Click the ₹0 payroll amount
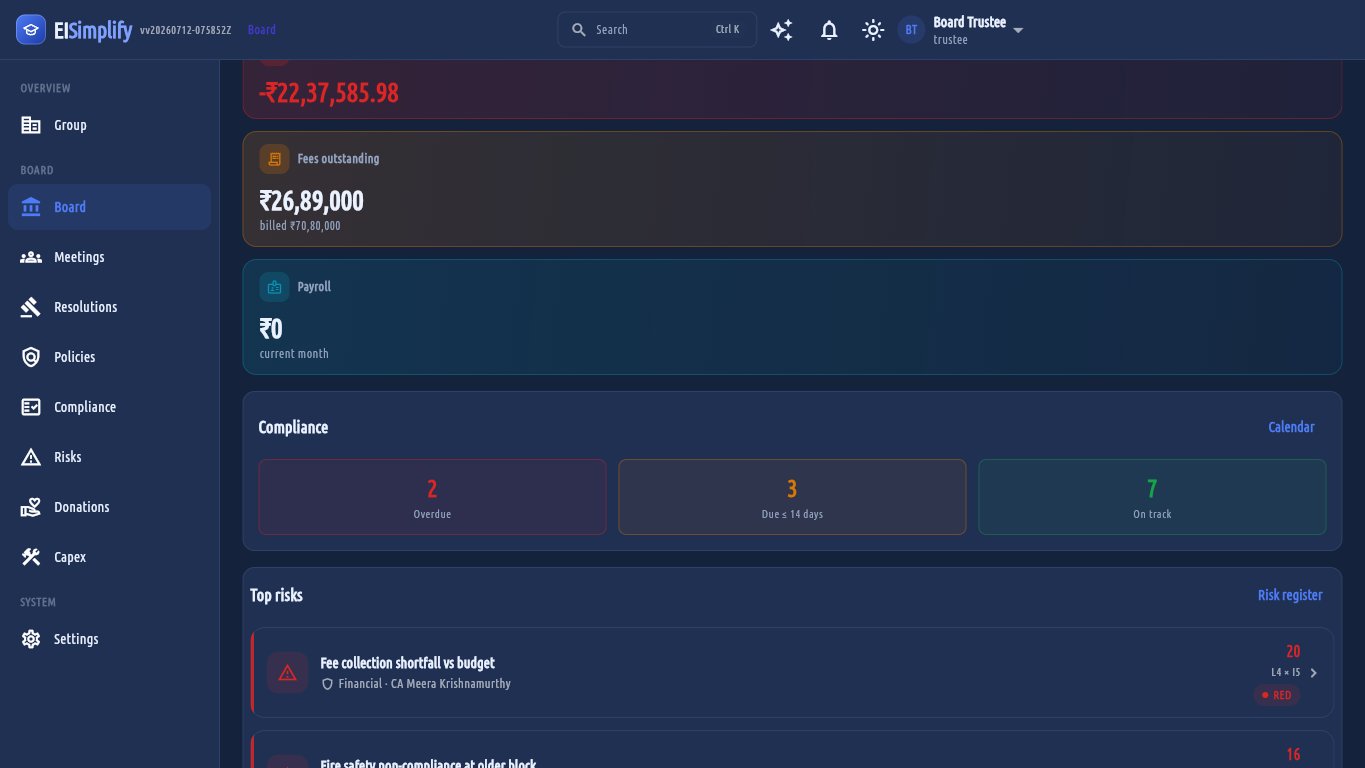 271,329
